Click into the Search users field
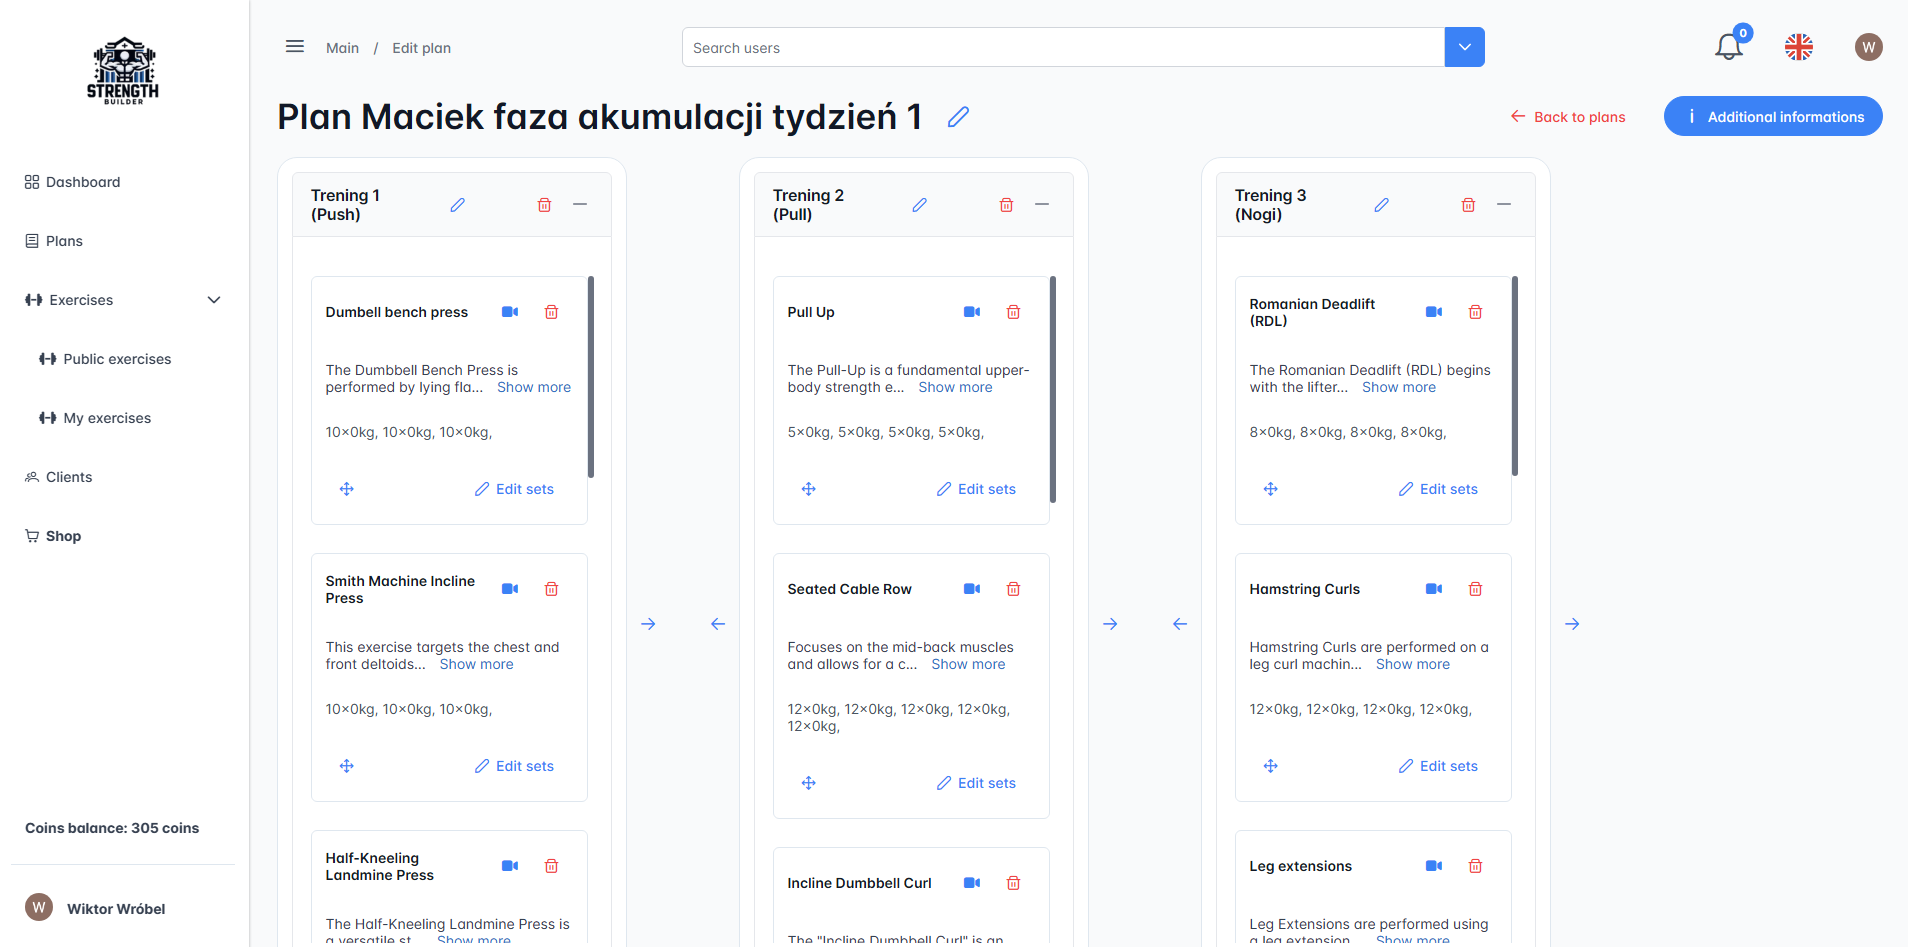This screenshot has width=1908, height=947. [1063, 47]
